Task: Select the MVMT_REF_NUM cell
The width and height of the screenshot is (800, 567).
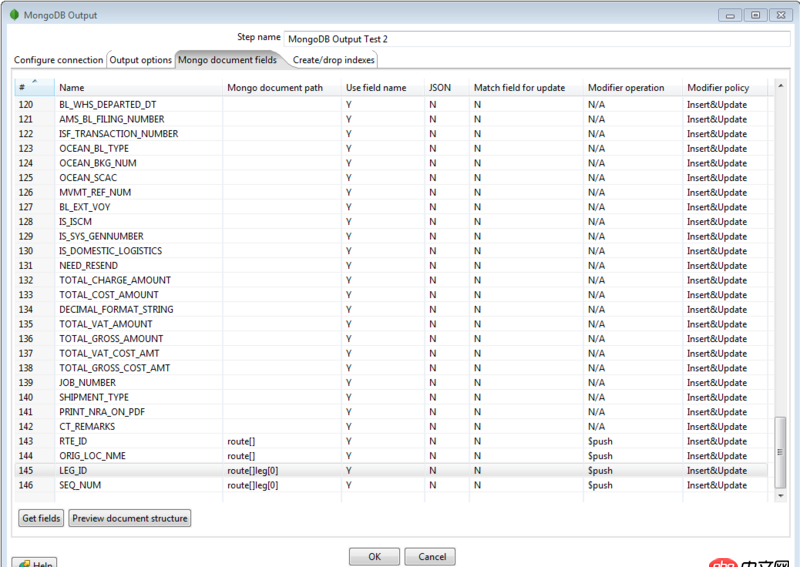Action: click(x=138, y=192)
